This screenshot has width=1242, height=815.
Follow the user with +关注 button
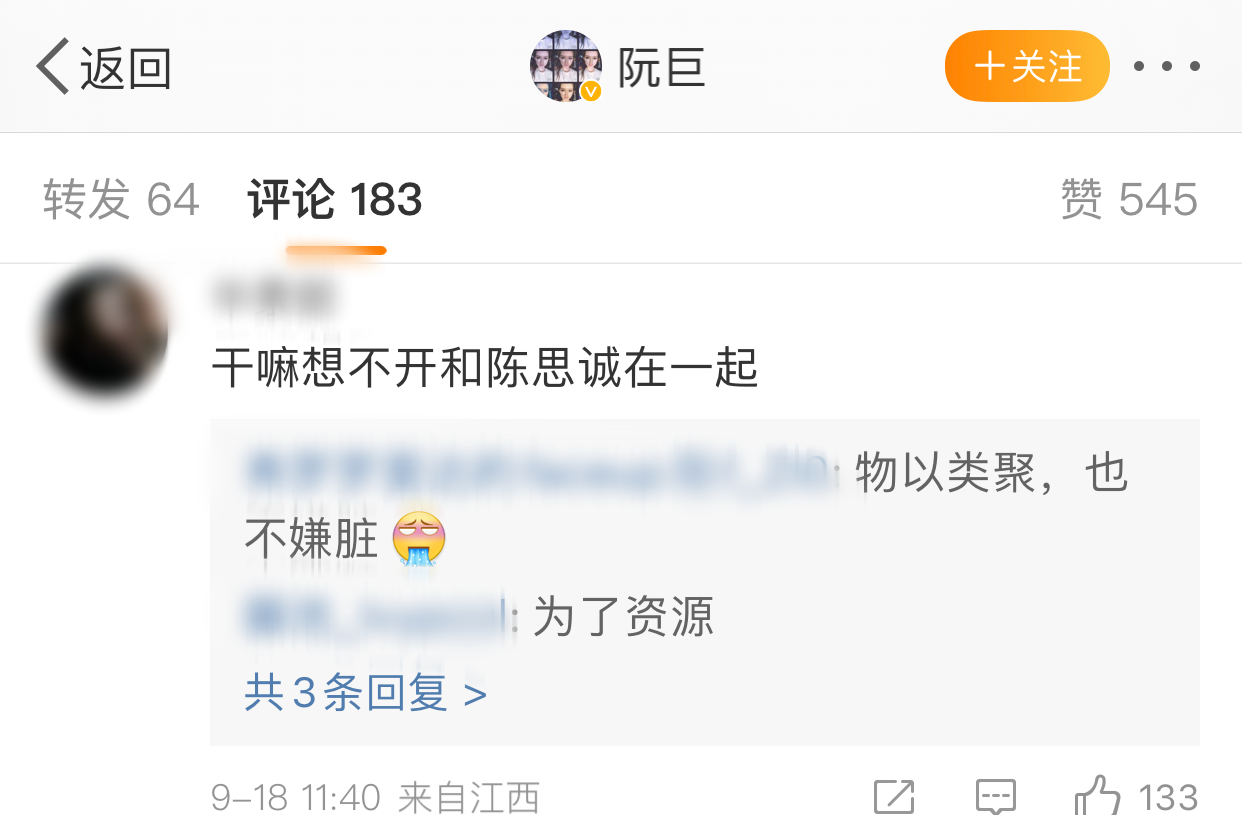1027,66
